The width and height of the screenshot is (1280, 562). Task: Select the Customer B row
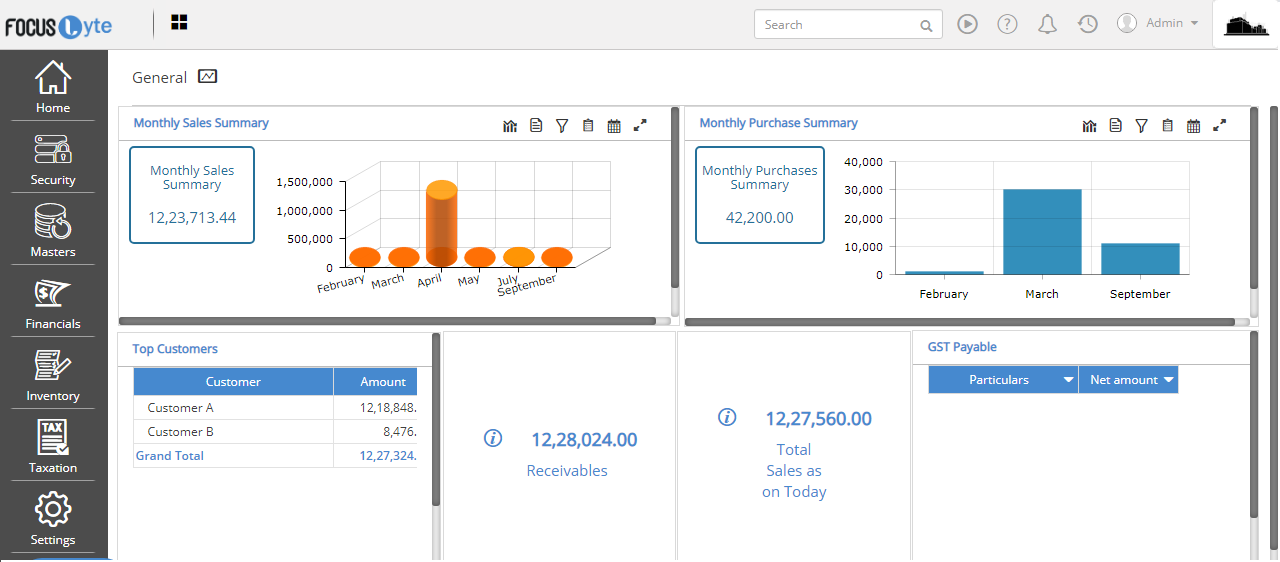(275, 432)
